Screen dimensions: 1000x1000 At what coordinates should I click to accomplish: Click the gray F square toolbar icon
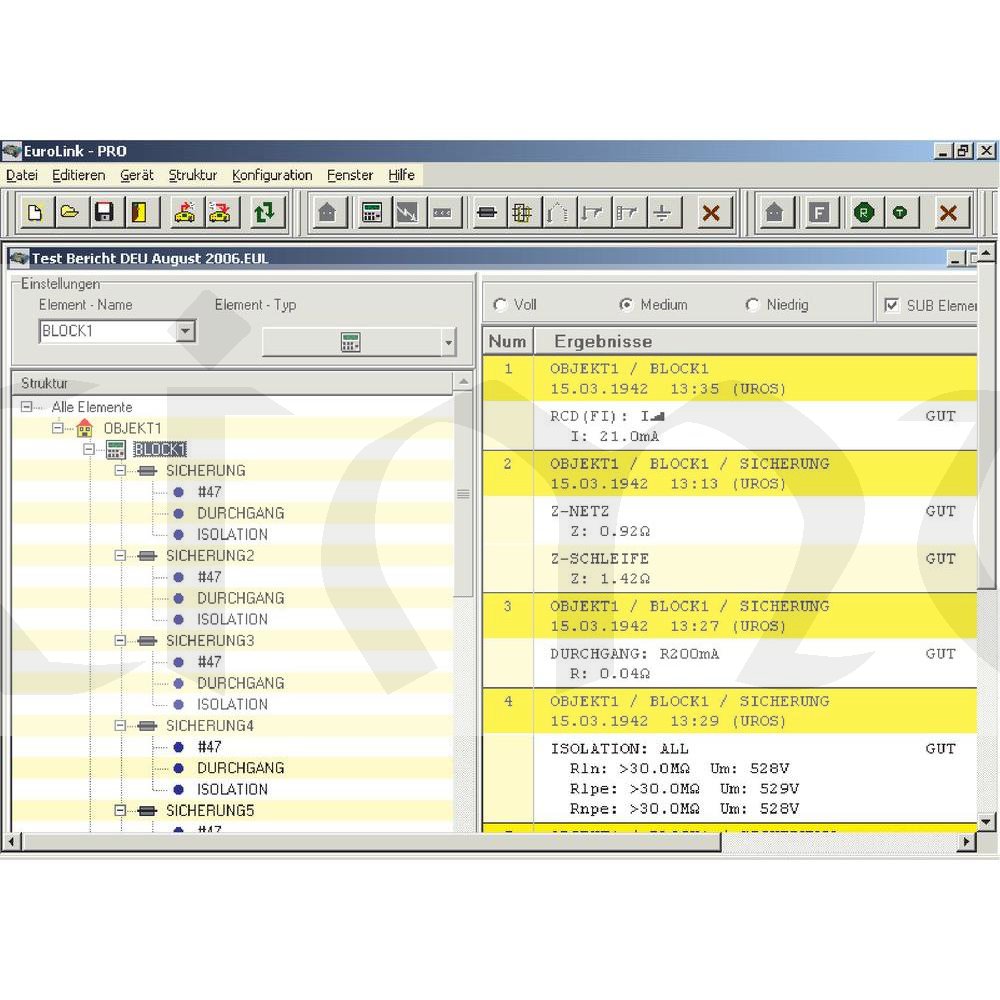coord(818,213)
